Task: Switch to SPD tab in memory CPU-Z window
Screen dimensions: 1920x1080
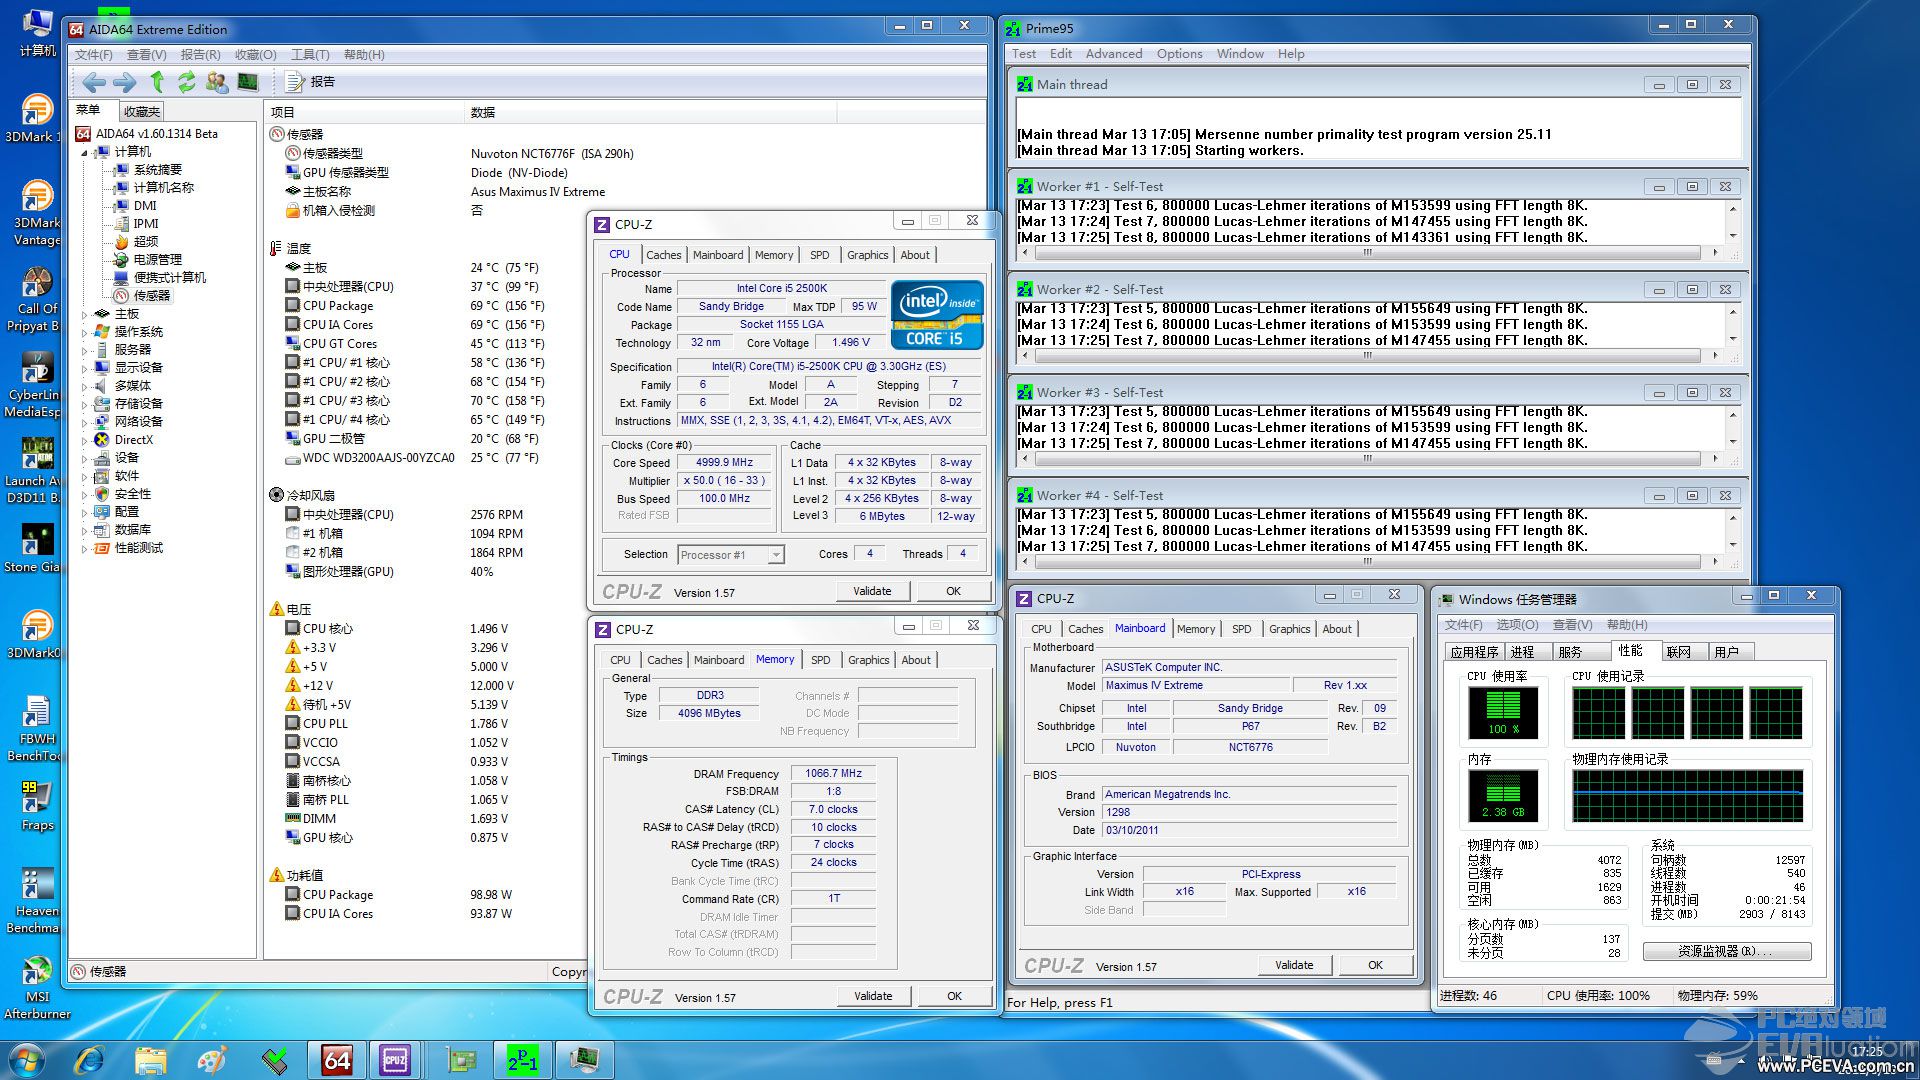Action: click(820, 660)
